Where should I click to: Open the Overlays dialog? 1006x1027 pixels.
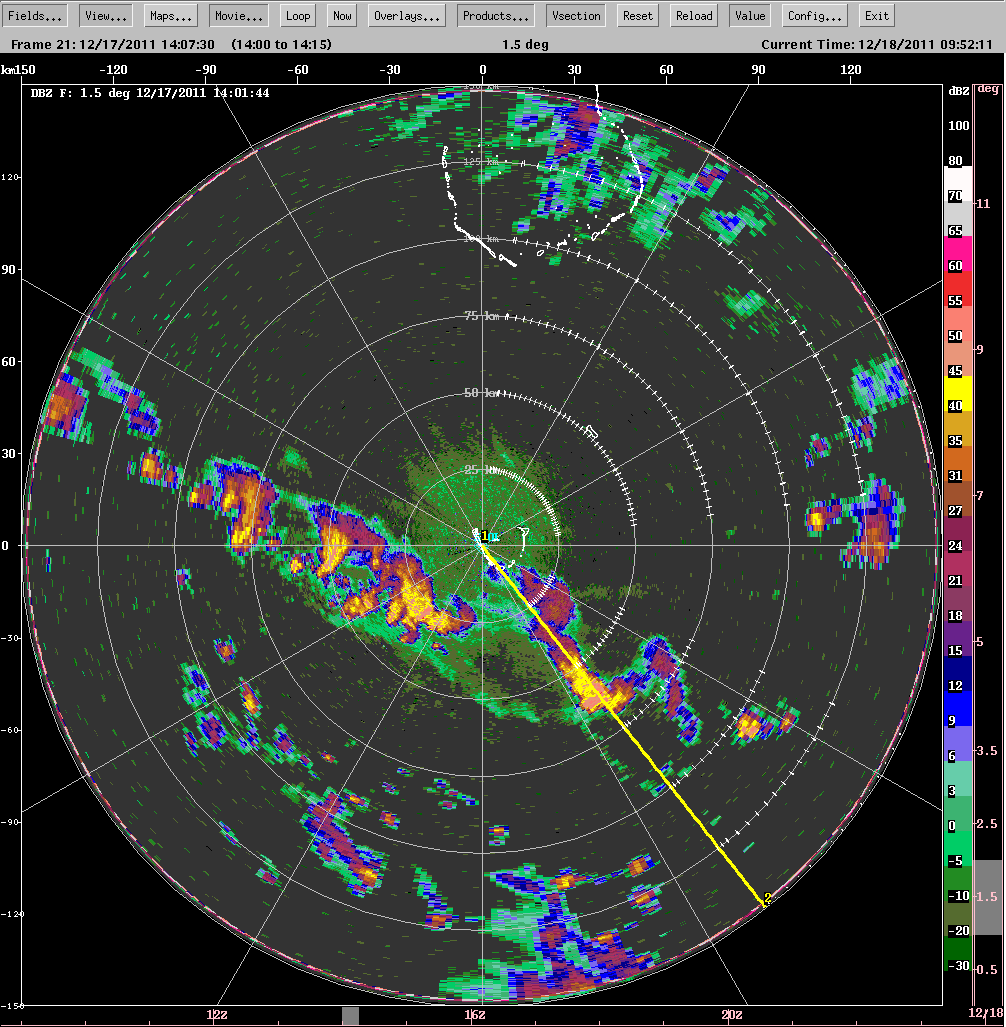click(x=406, y=15)
